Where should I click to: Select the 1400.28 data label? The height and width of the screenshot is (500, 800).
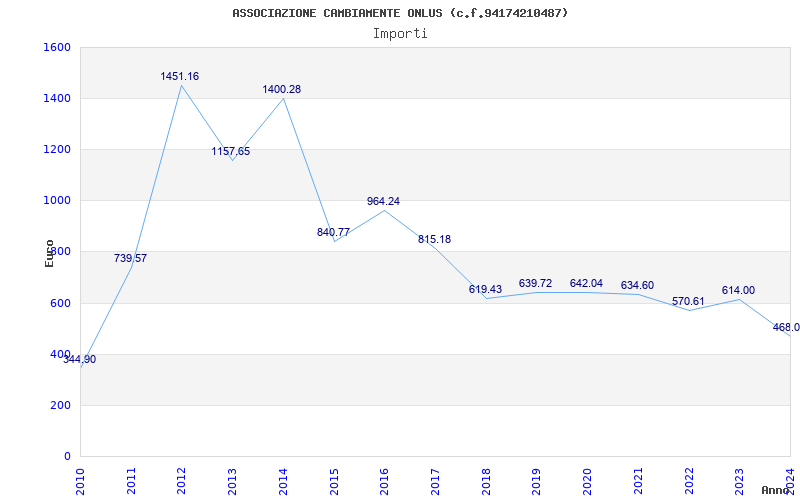[x=282, y=89]
